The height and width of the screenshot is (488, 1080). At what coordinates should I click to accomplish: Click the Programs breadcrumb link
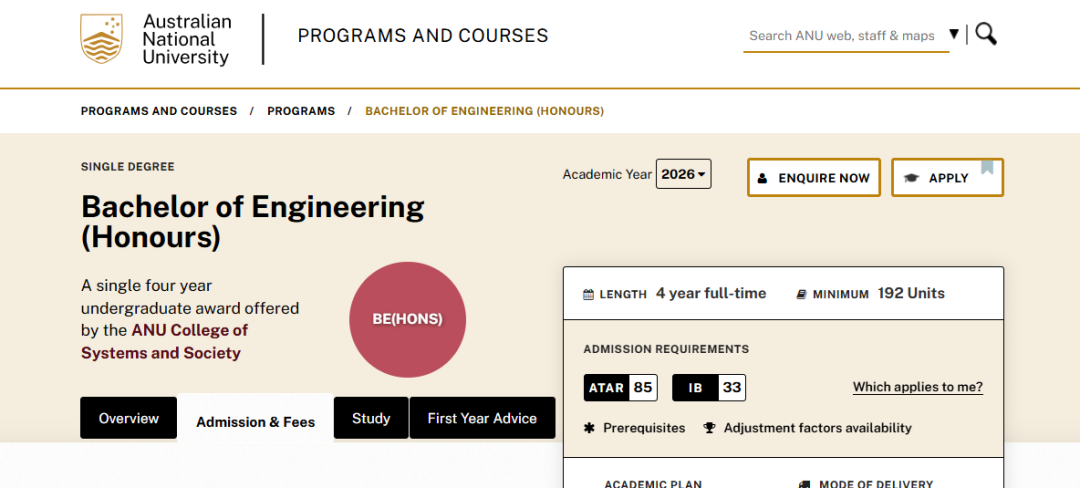[301, 111]
